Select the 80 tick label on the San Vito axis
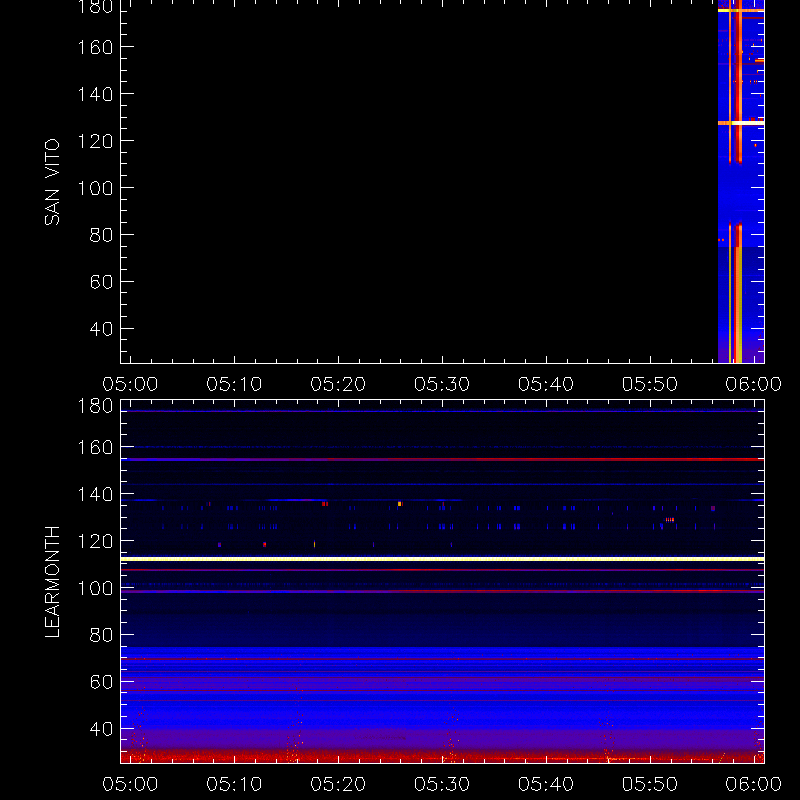 (101, 235)
